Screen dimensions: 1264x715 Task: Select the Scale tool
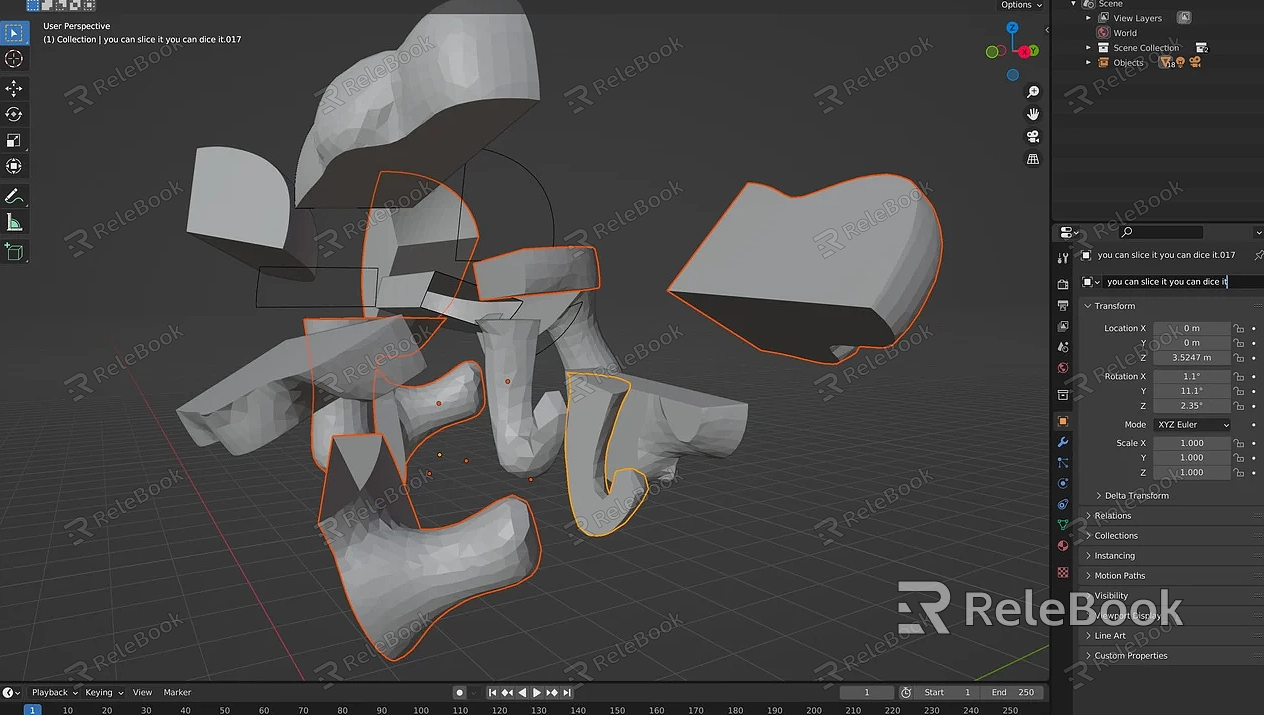(x=14, y=140)
